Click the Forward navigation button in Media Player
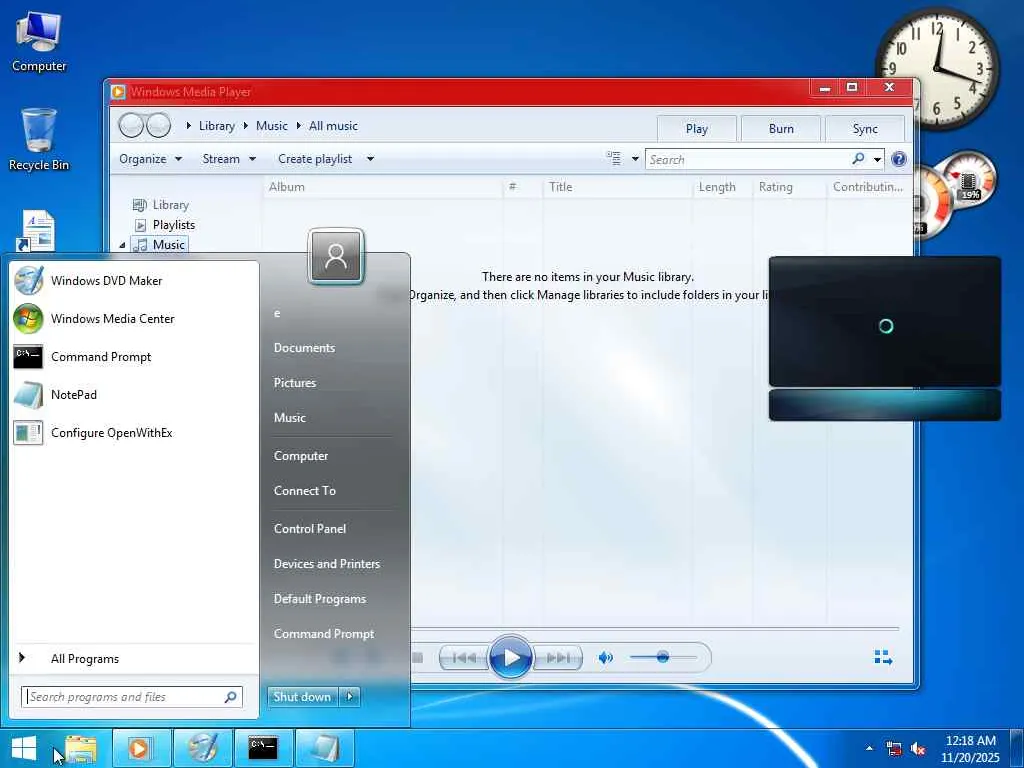The width and height of the screenshot is (1024, 768). pos(158,125)
